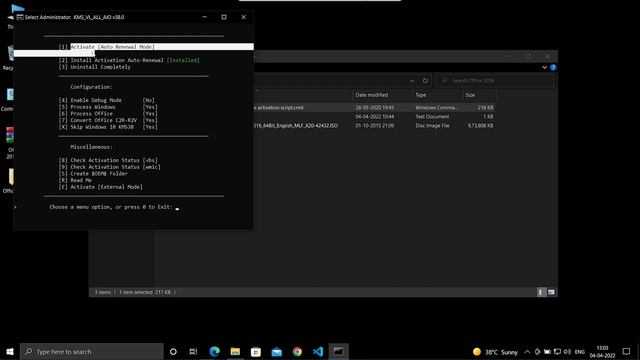Expand the File Explorer ribbon chevron
This screenshot has height=360, width=640.
pyautogui.click(x=544, y=67)
